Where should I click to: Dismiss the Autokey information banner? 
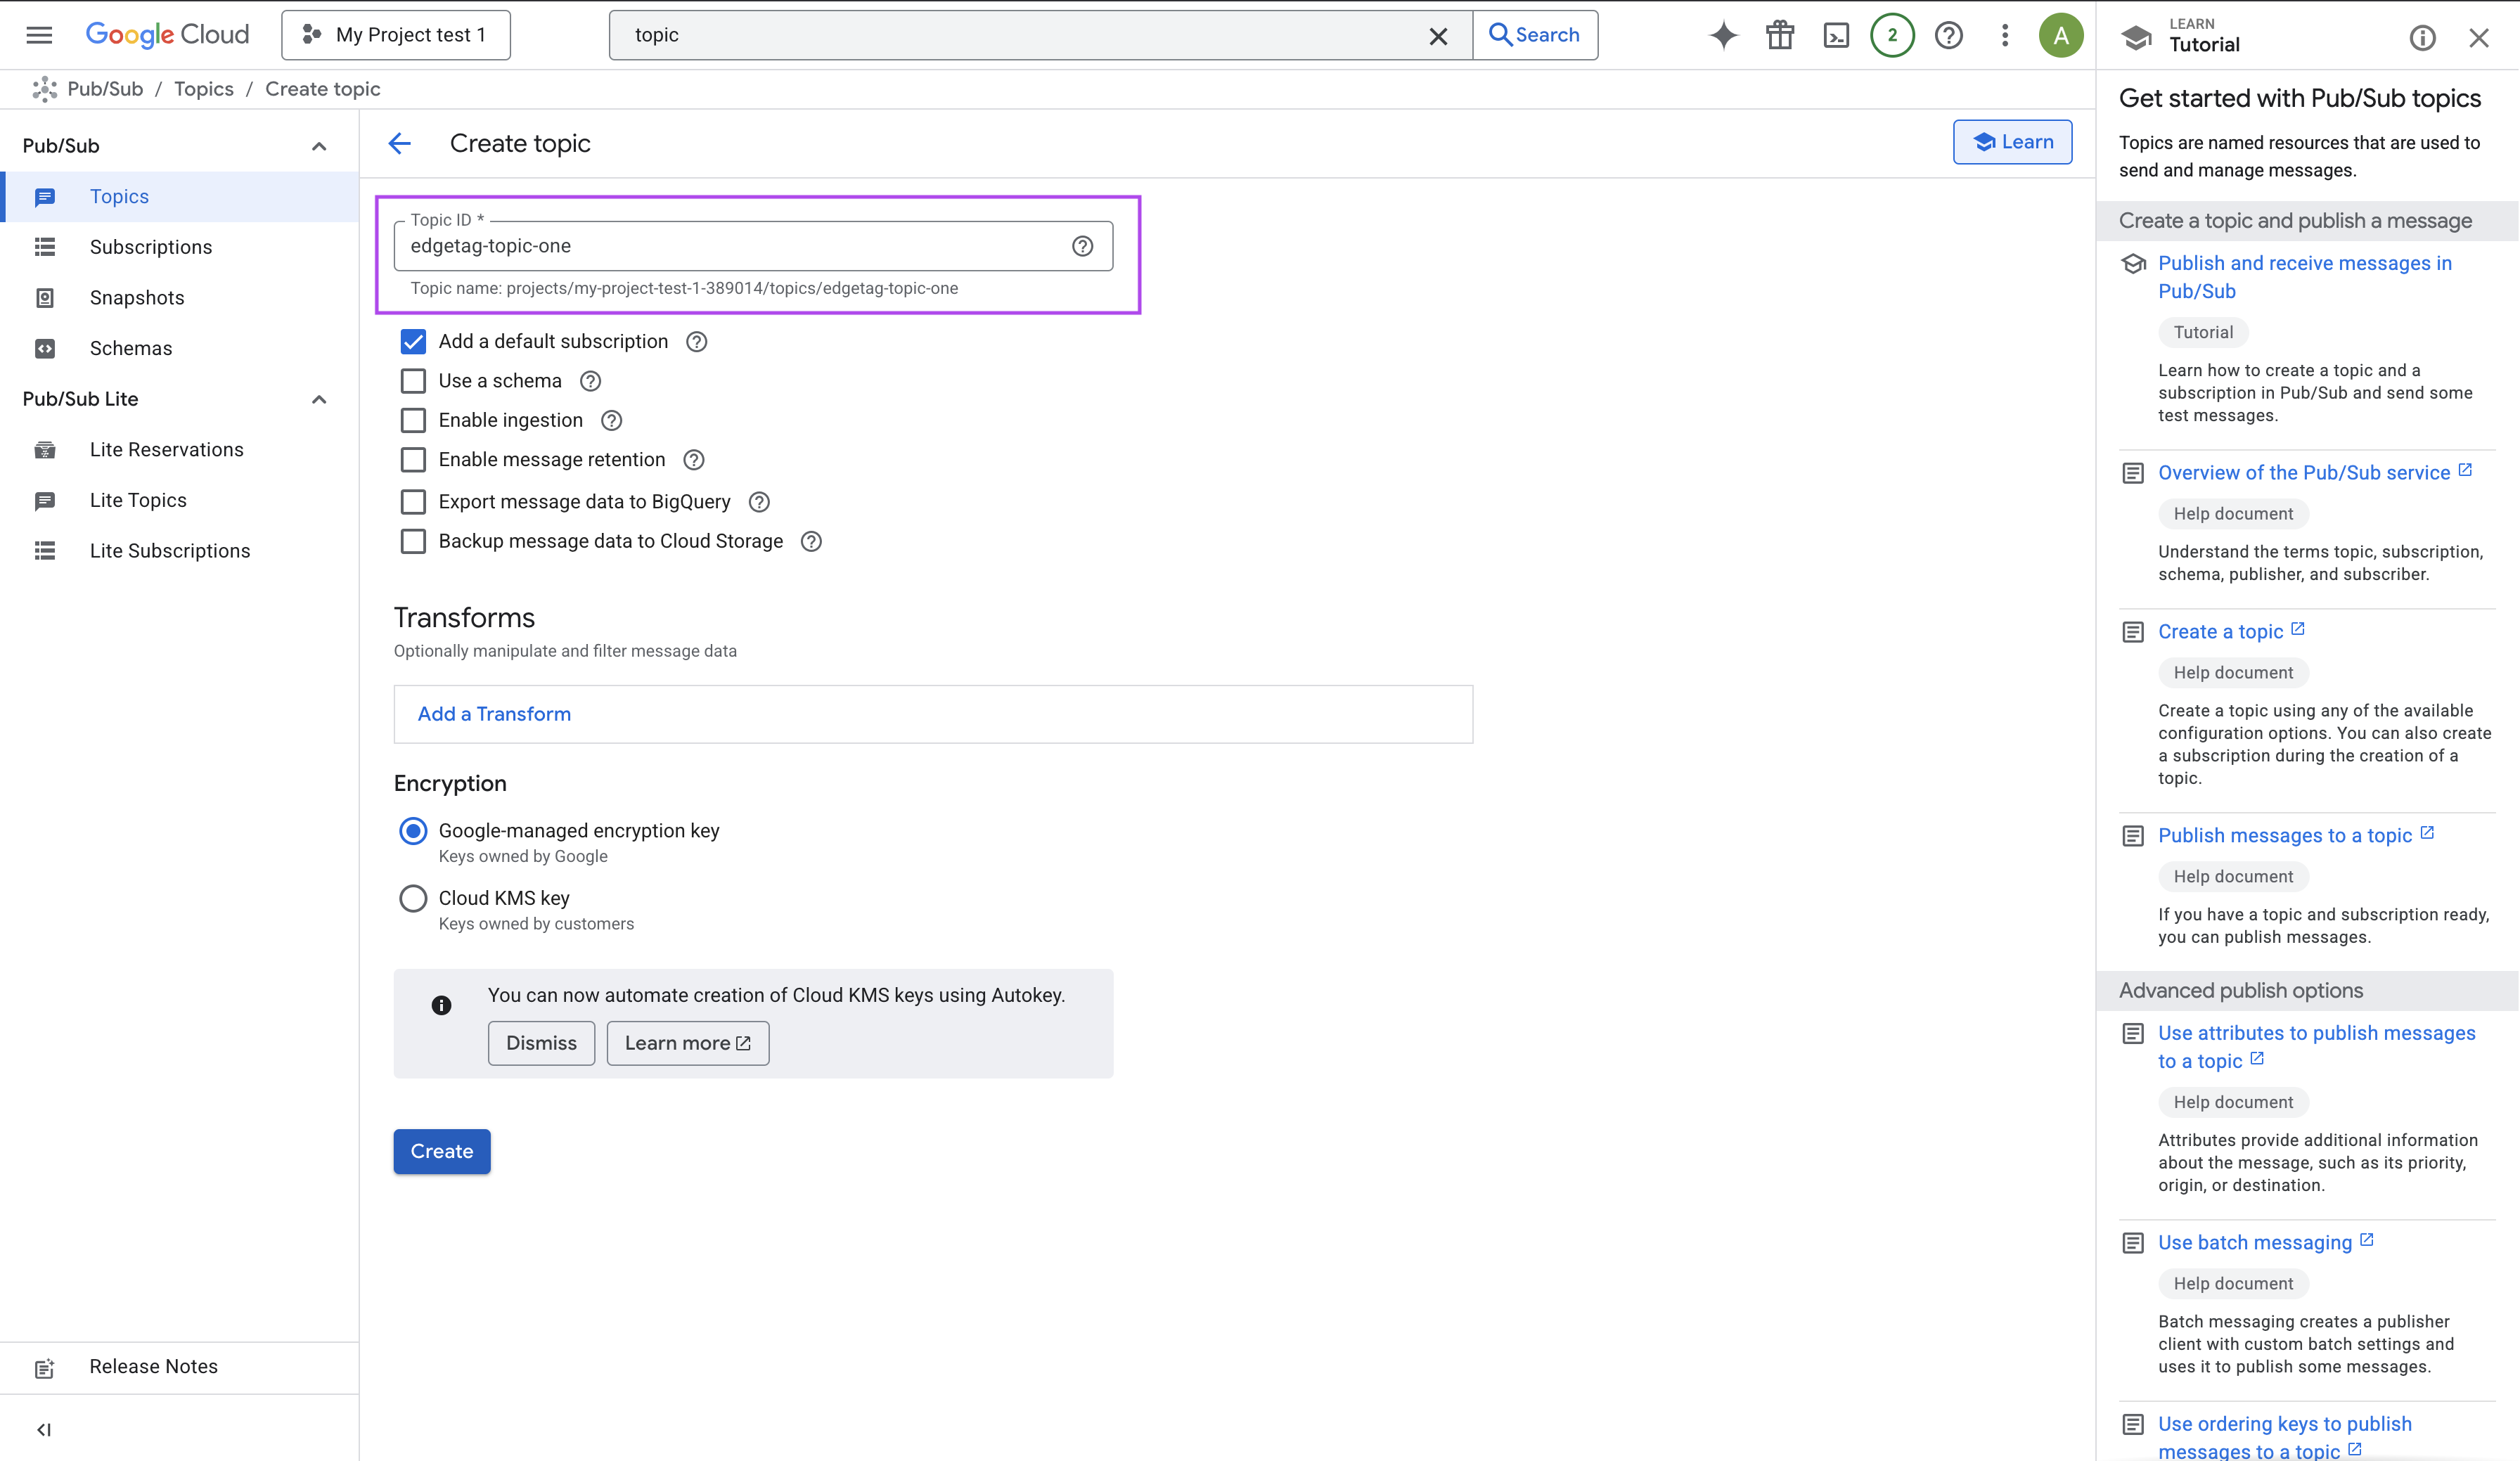[x=541, y=1043]
